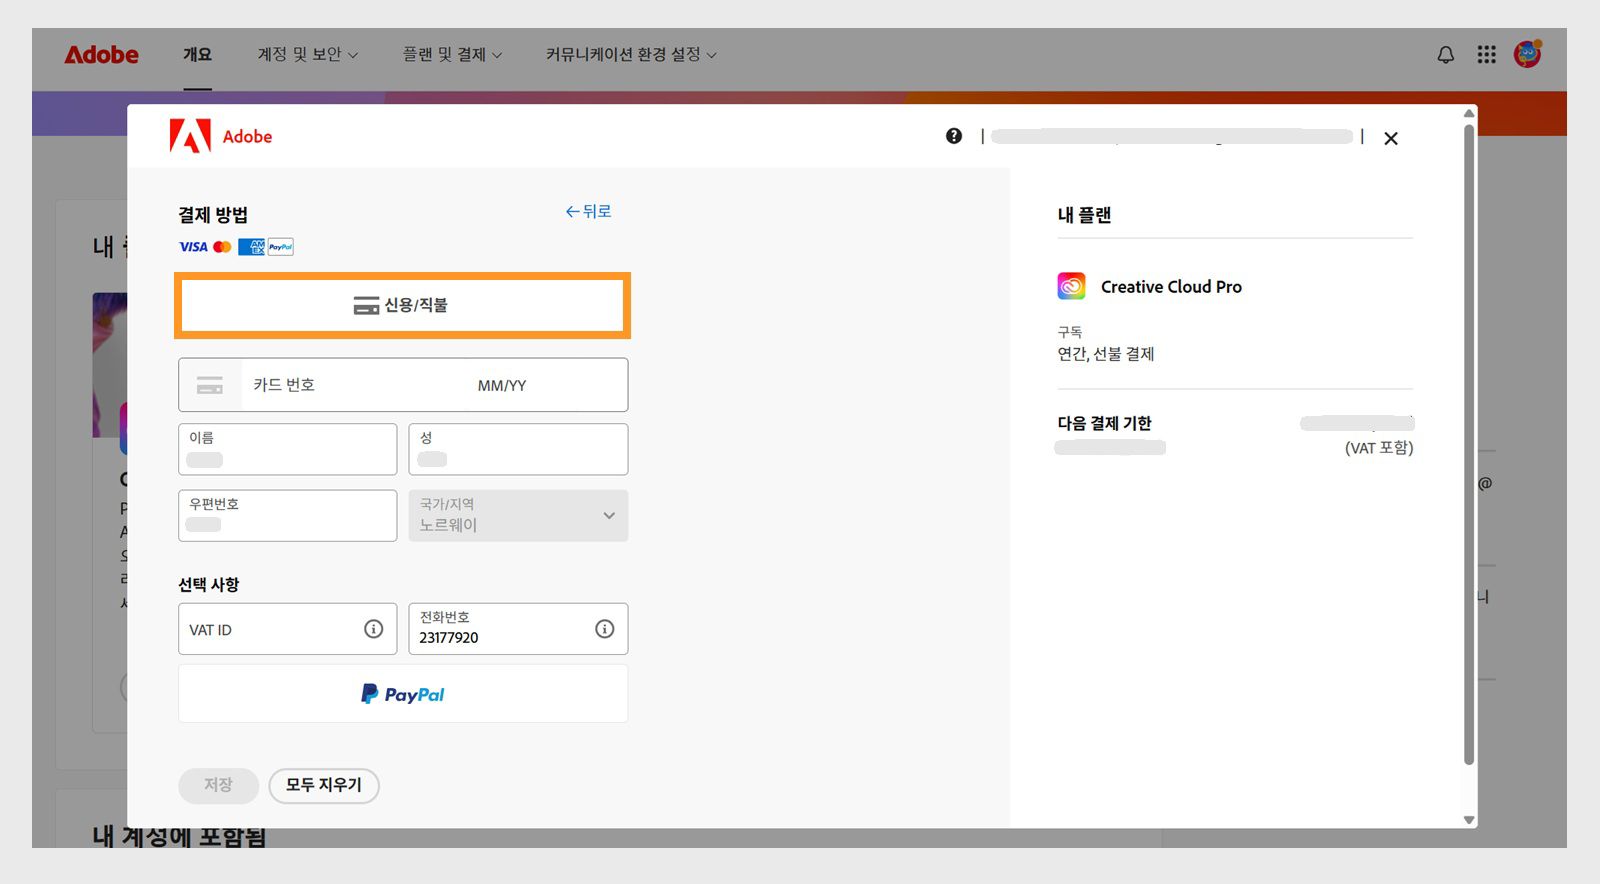
Task: Choose PayPal as the payment method
Action: (403, 694)
